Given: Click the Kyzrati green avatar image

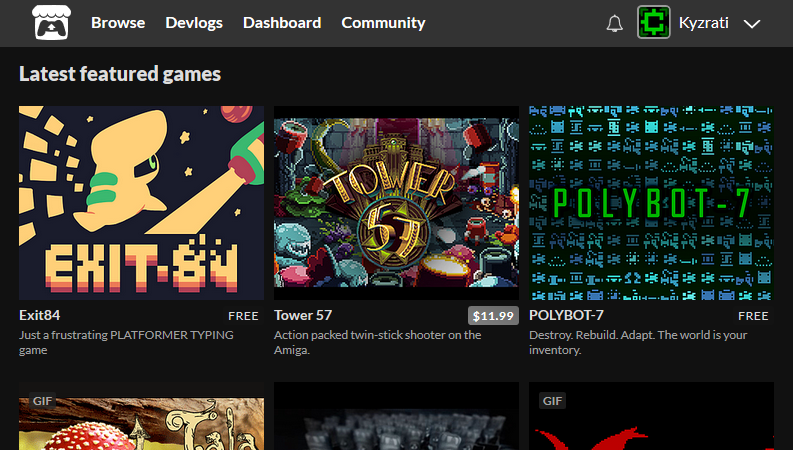Looking at the screenshot, I should point(653,22).
